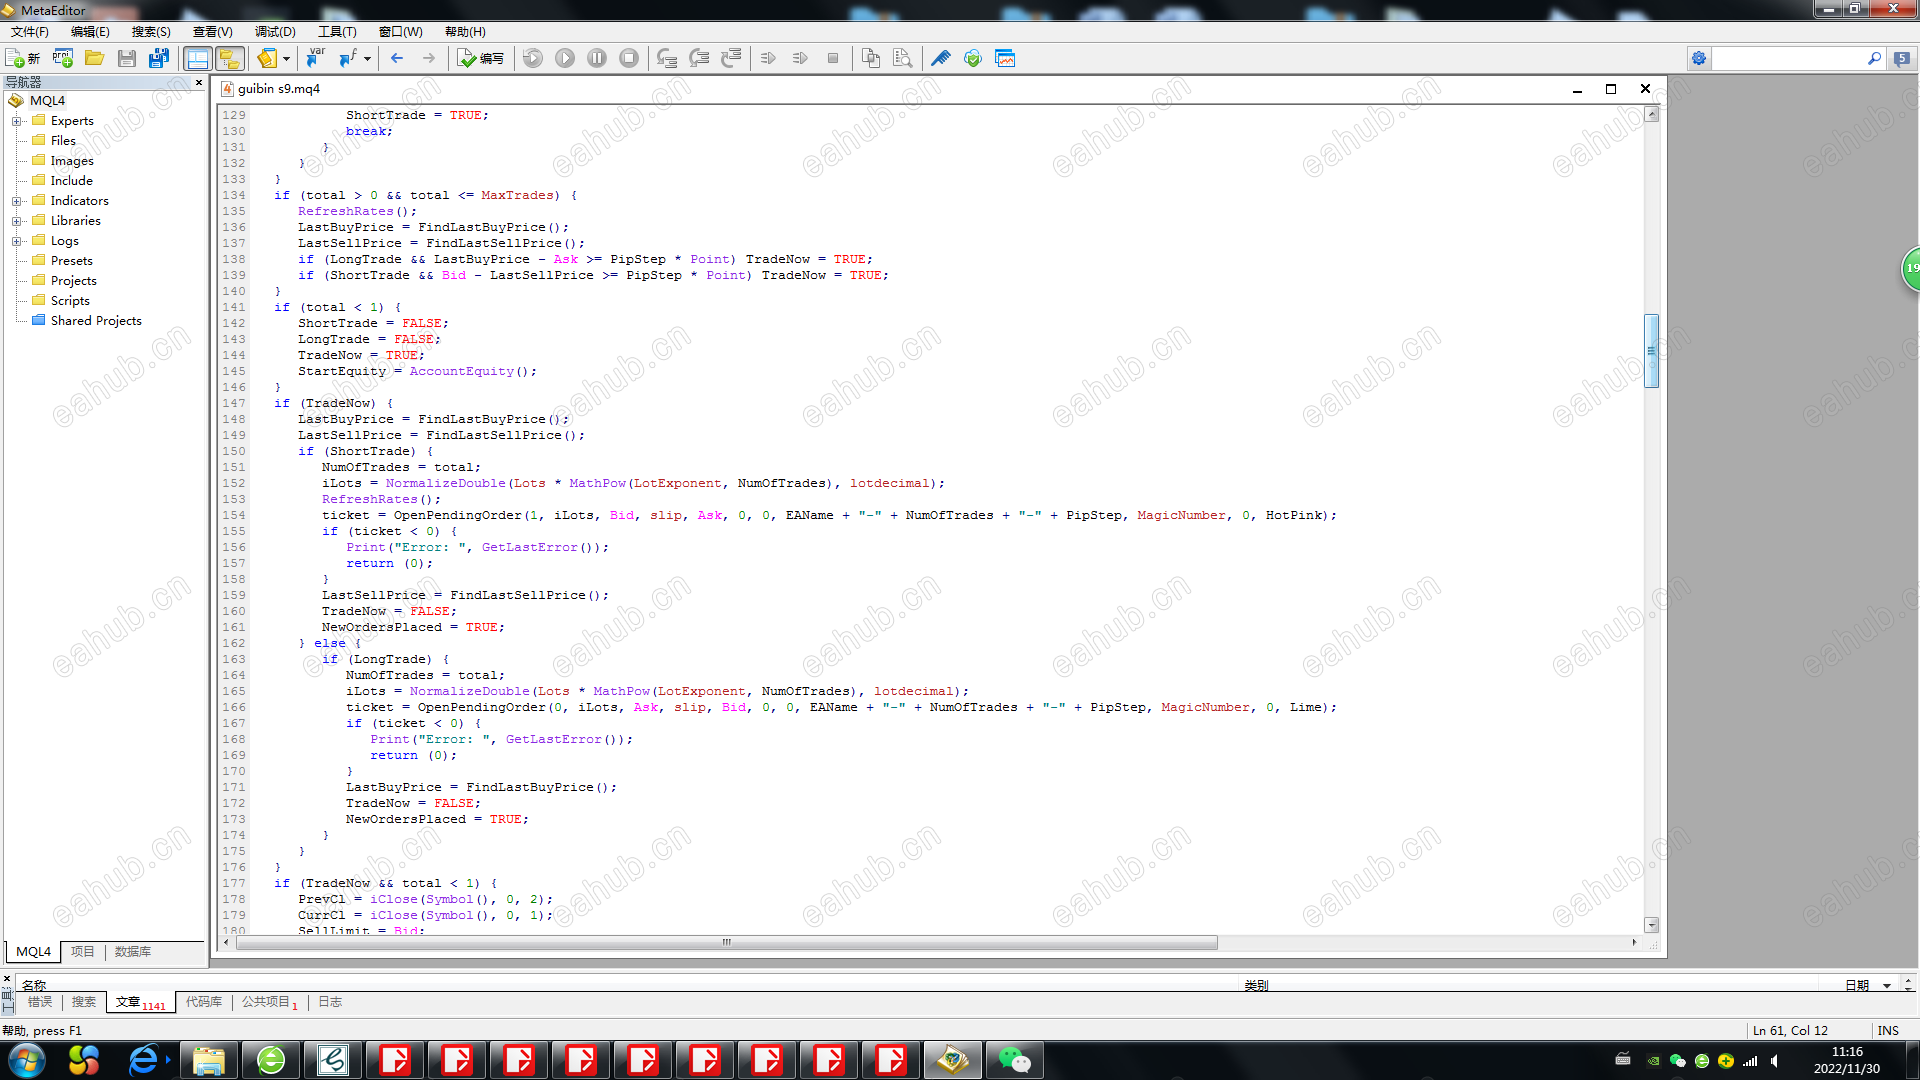
Task: Click the new project icon
Action: [63, 58]
